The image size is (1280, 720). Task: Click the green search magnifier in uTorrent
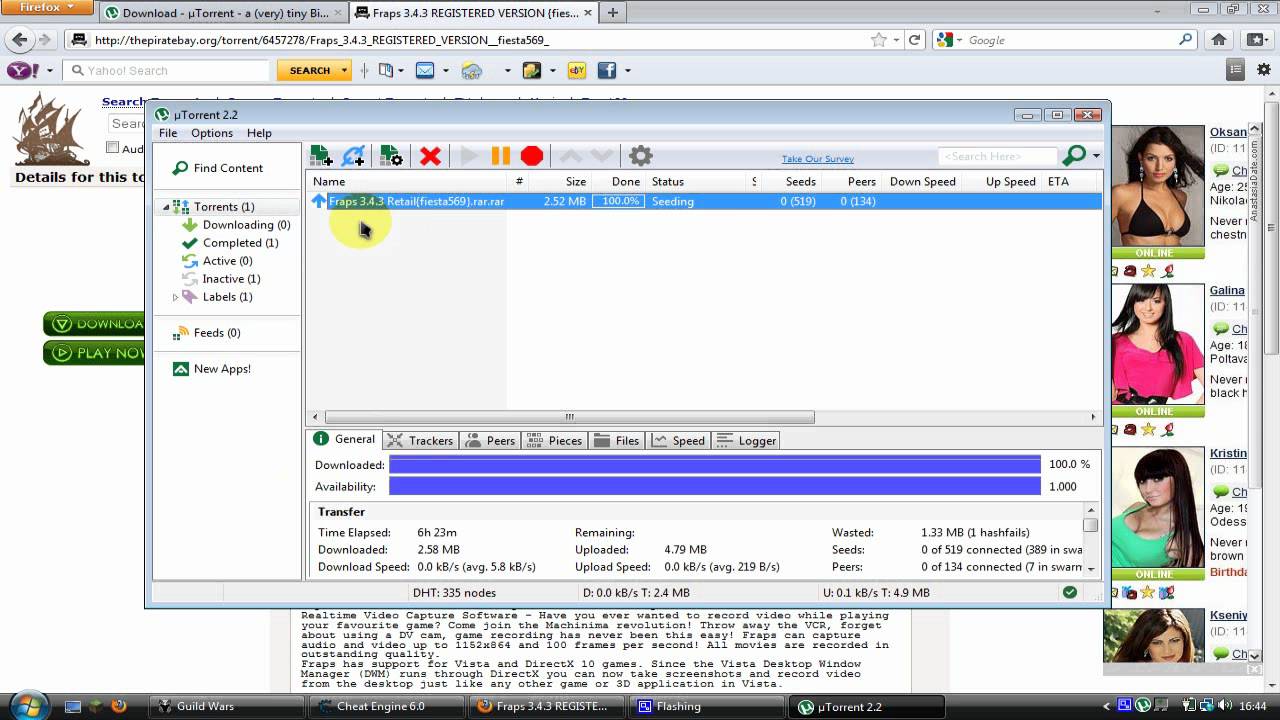coord(1074,155)
